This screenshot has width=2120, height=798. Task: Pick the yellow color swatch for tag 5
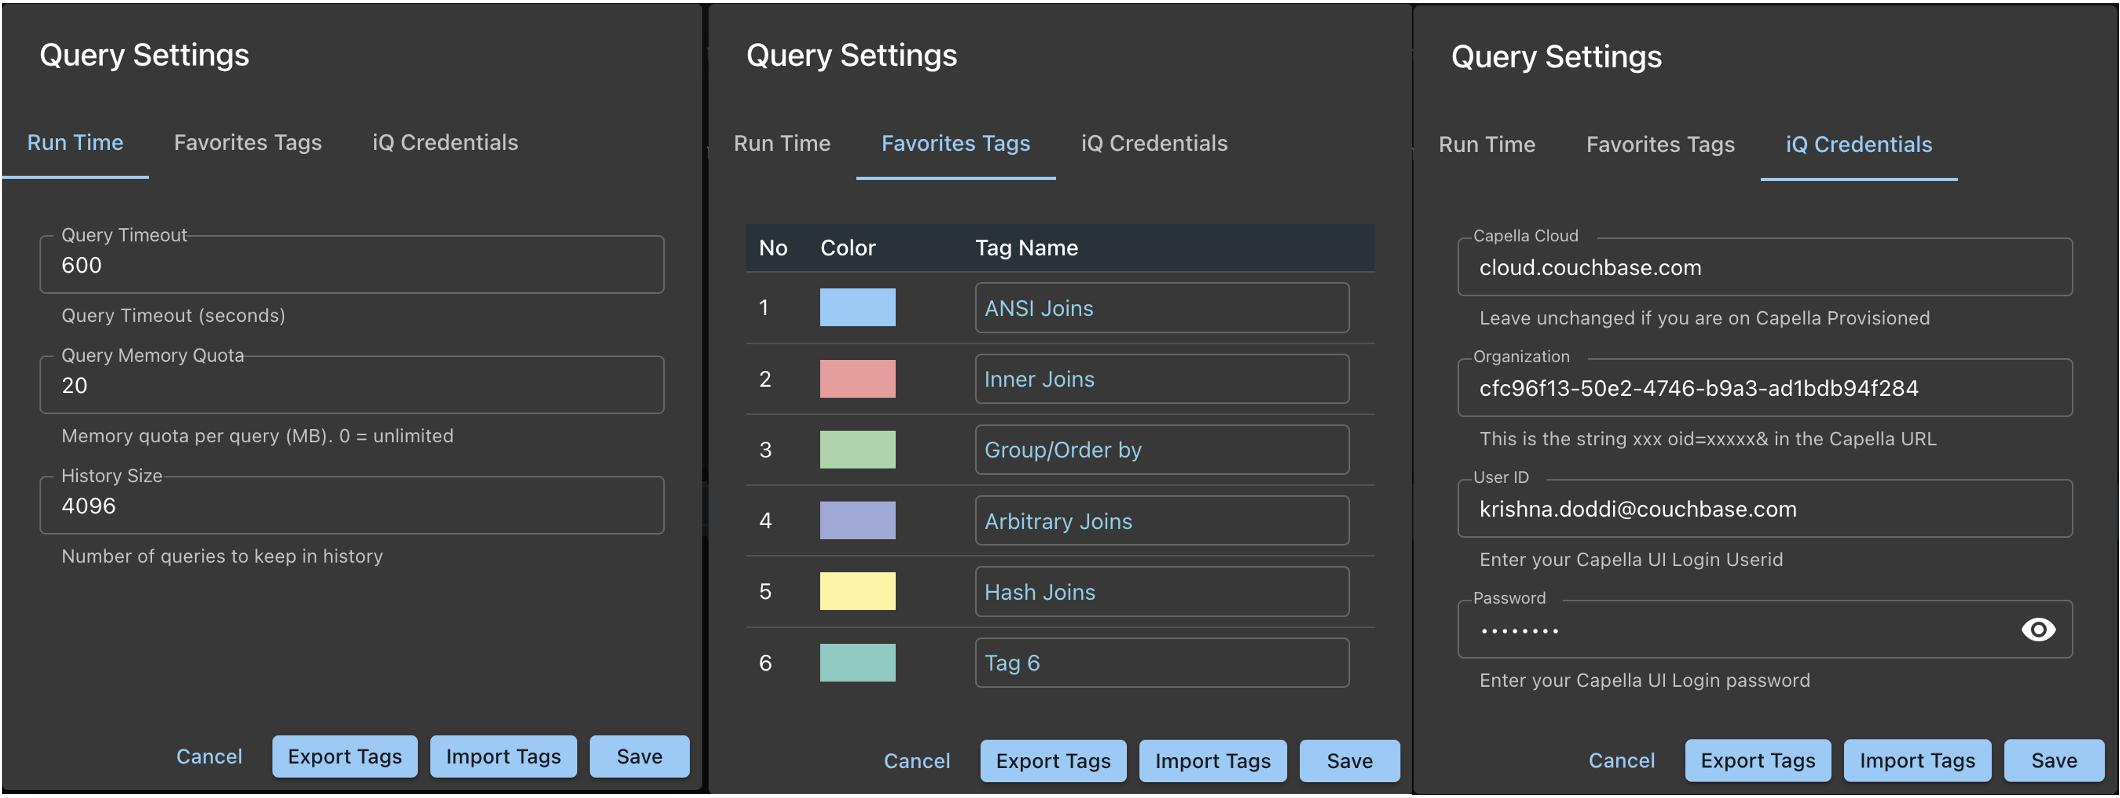click(x=858, y=592)
